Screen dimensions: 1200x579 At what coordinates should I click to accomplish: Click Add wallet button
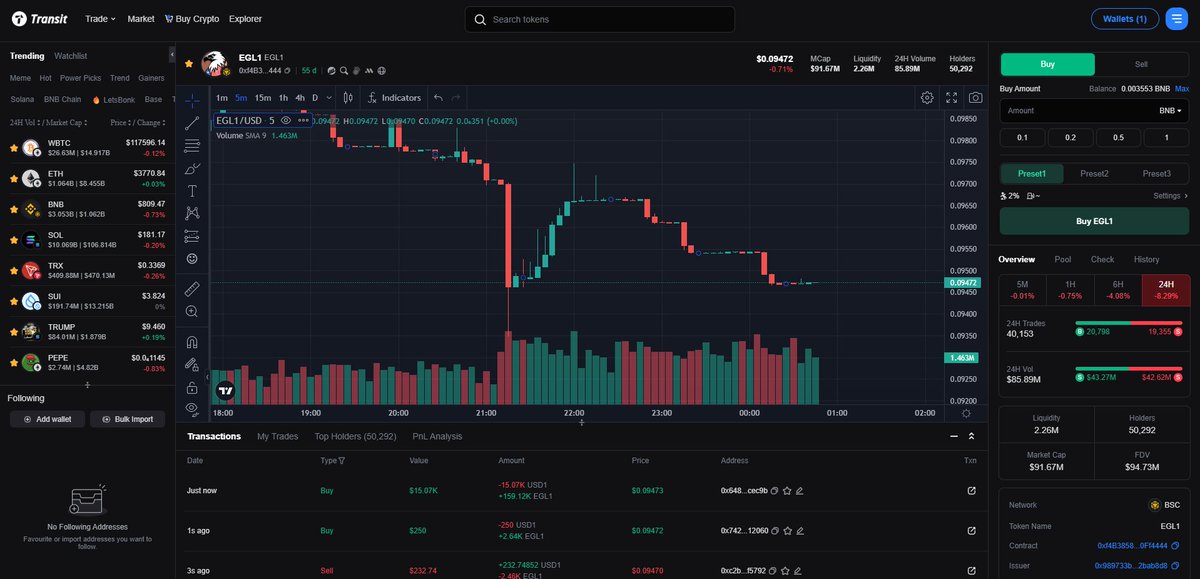point(47,419)
